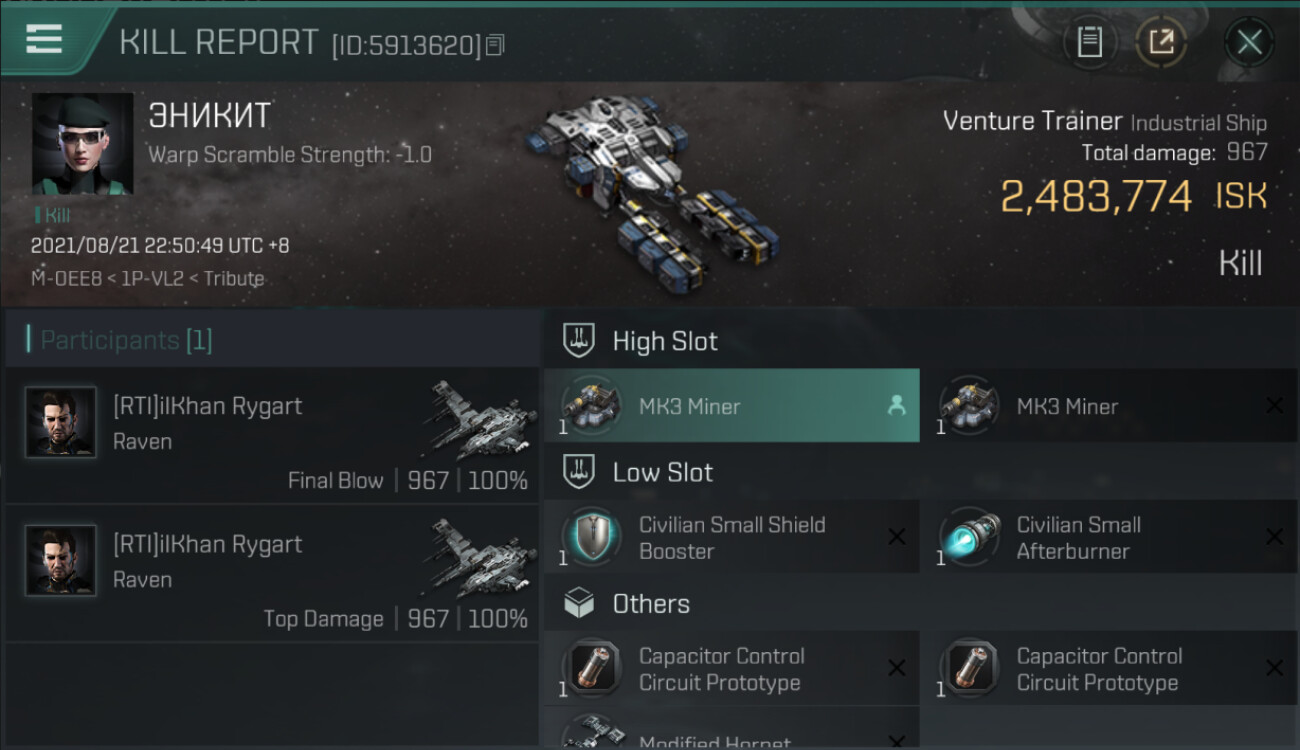View the Final Blow participant row
The height and width of the screenshot is (750, 1300).
(272, 435)
